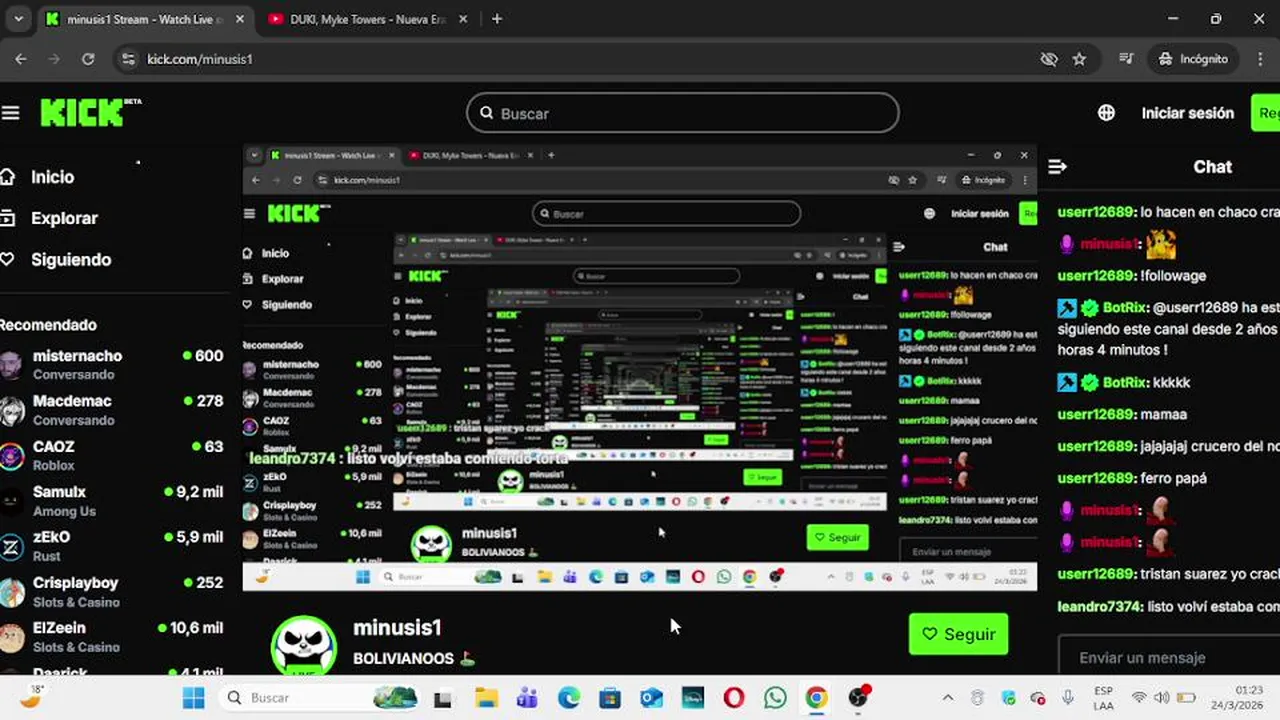This screenshot has width=1280, height=720.
Task: Open the Kick hamburger menu
Action: 10,113
